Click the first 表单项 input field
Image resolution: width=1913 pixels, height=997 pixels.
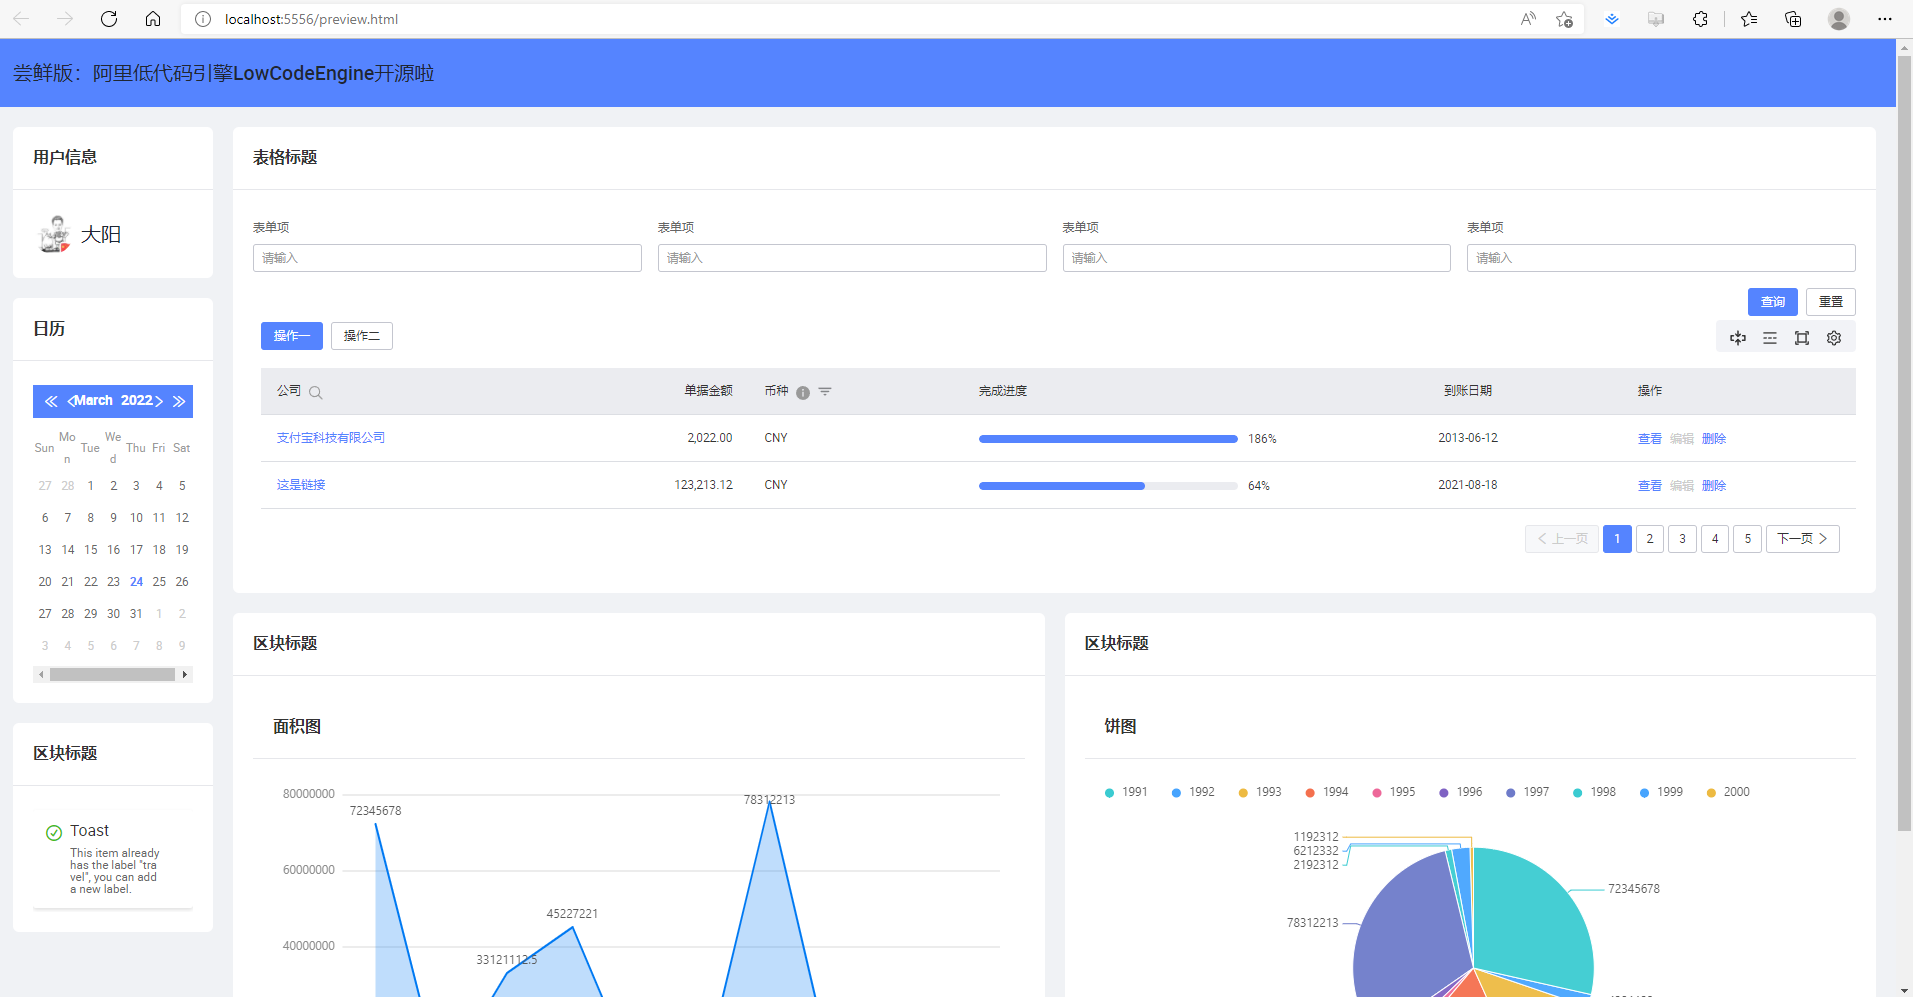447,258
